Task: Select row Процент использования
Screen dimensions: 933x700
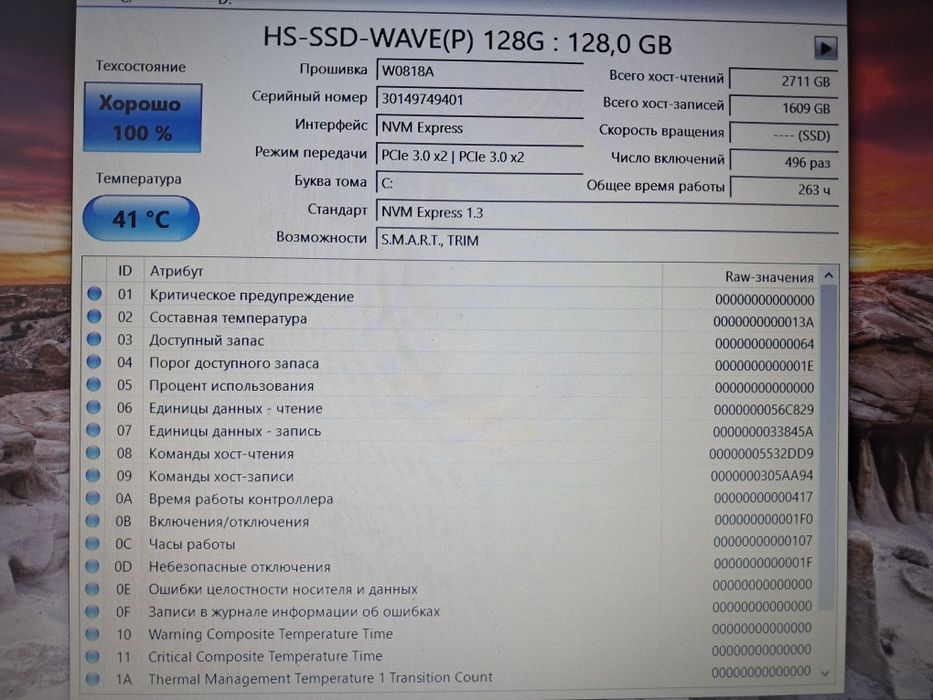Action: 451,386
